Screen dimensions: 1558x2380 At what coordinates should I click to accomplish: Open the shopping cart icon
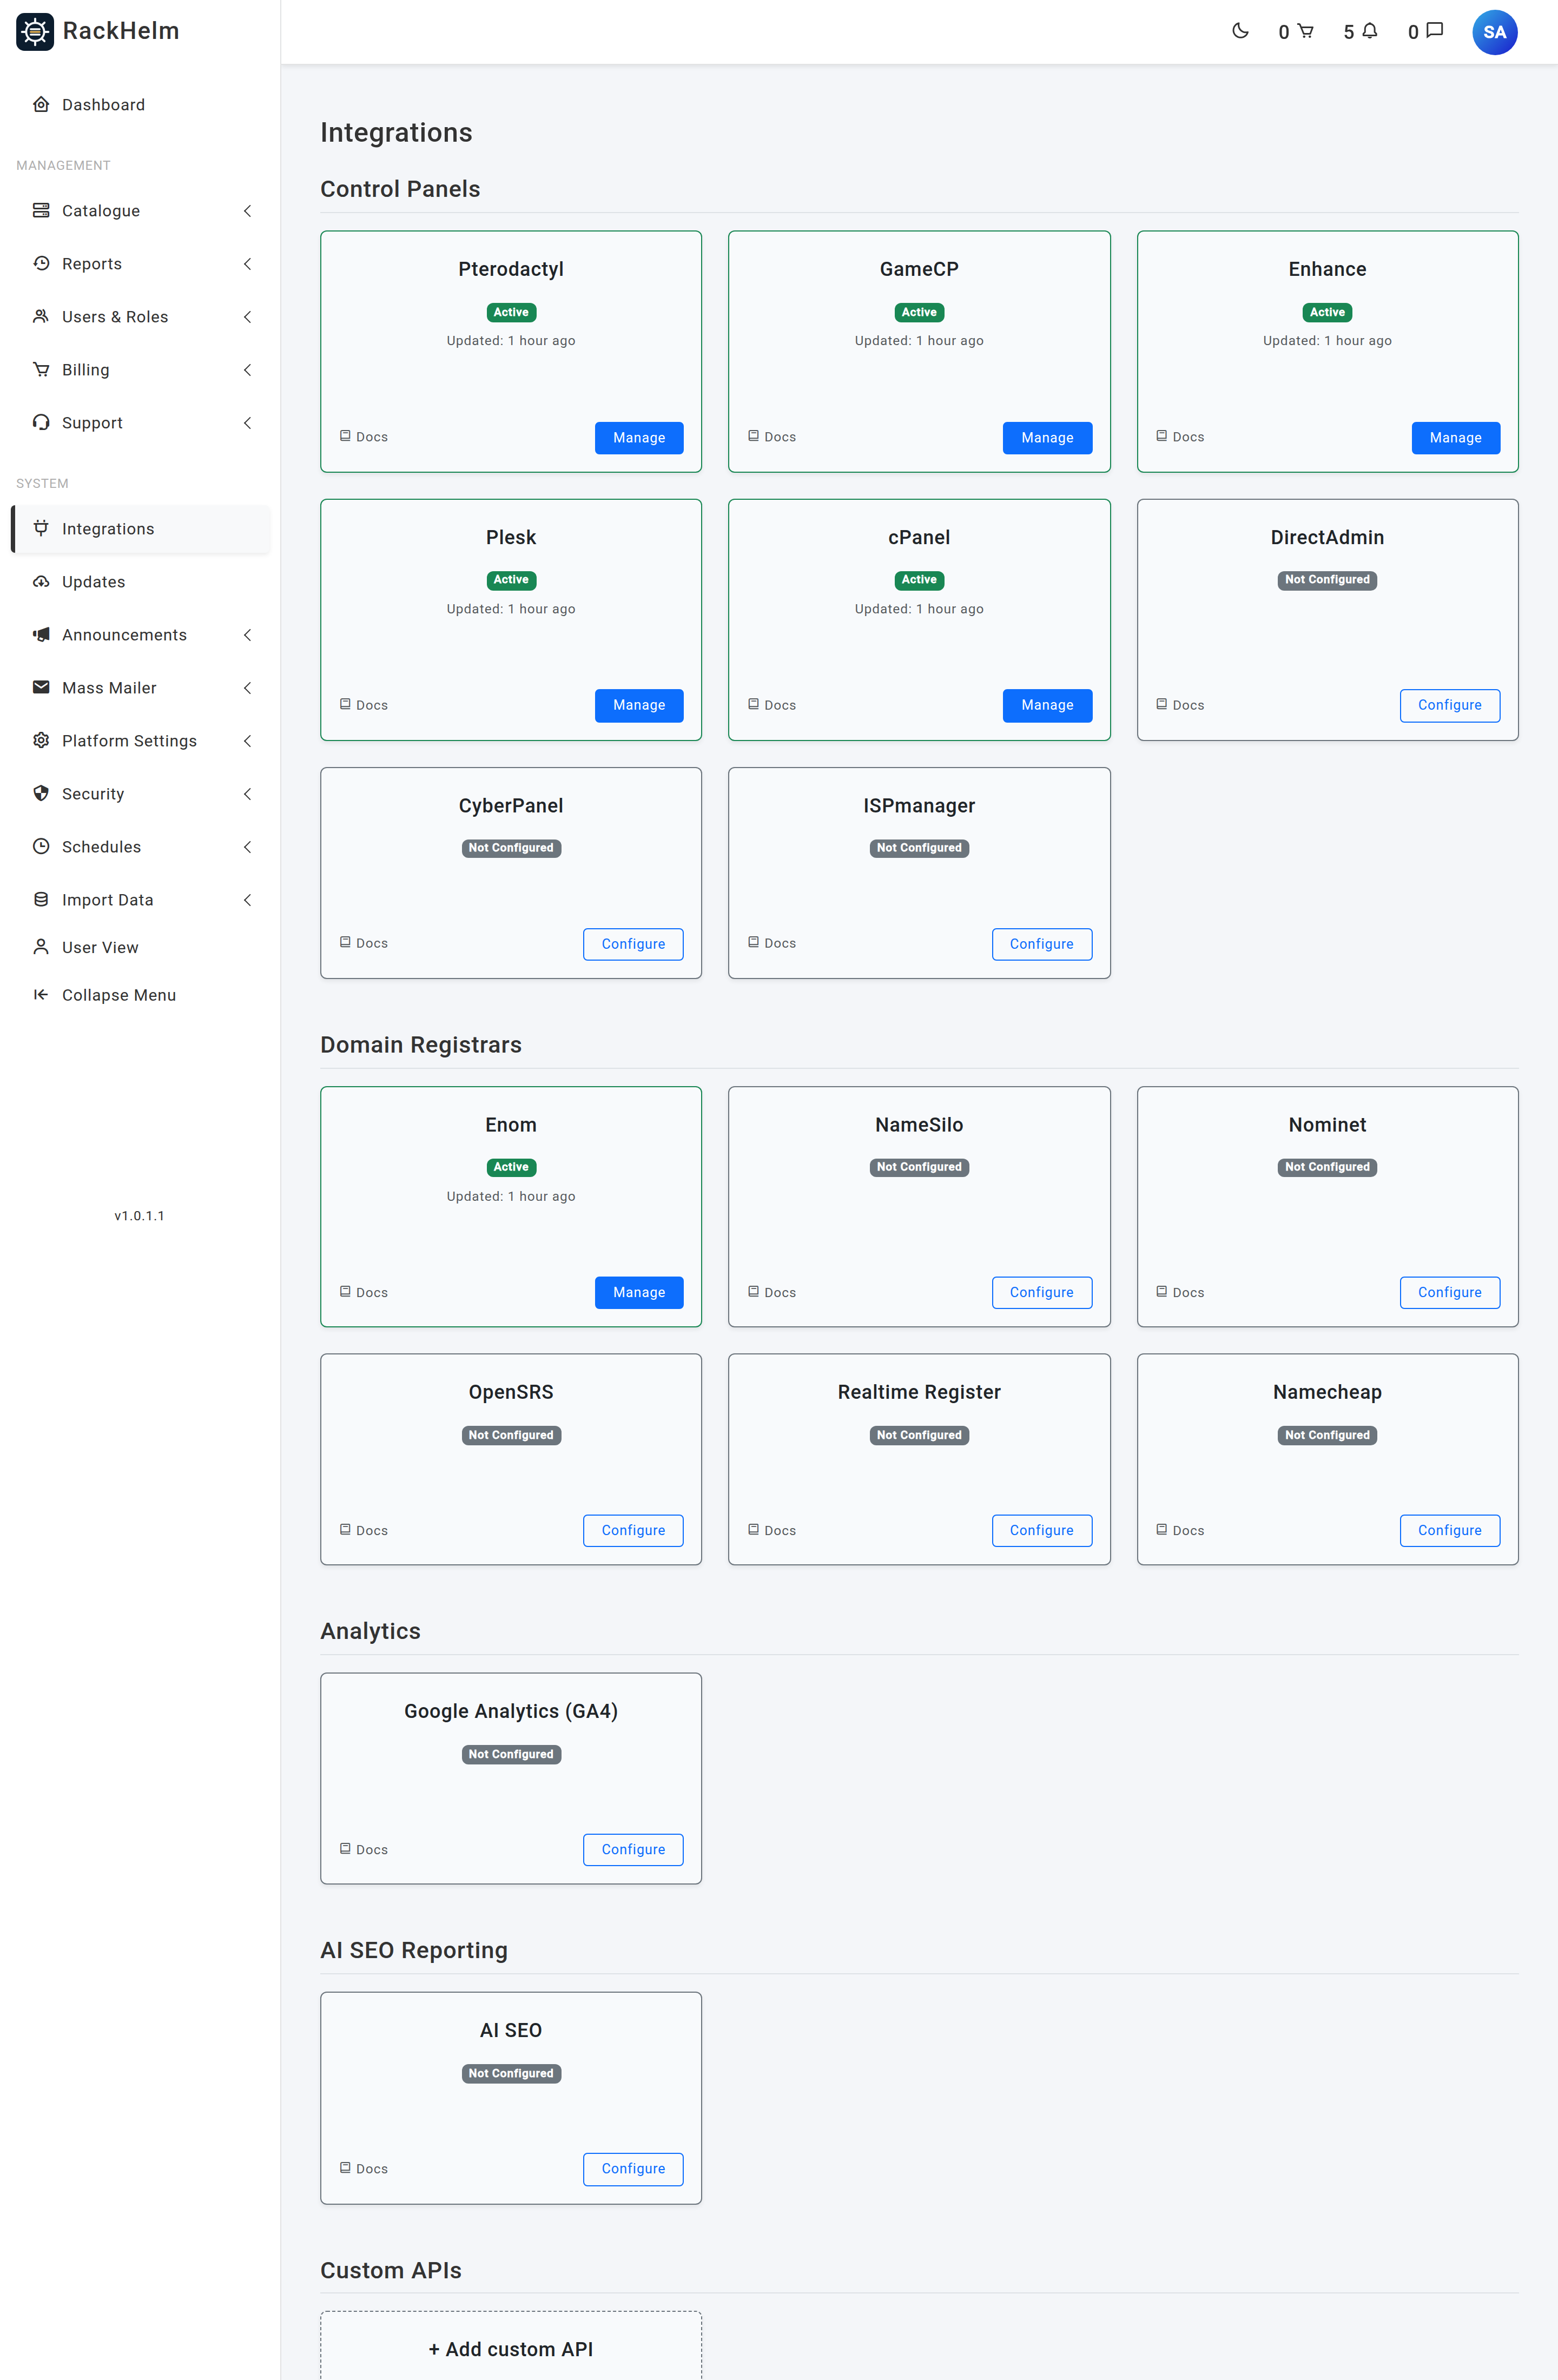click(x=1305, y=31)
